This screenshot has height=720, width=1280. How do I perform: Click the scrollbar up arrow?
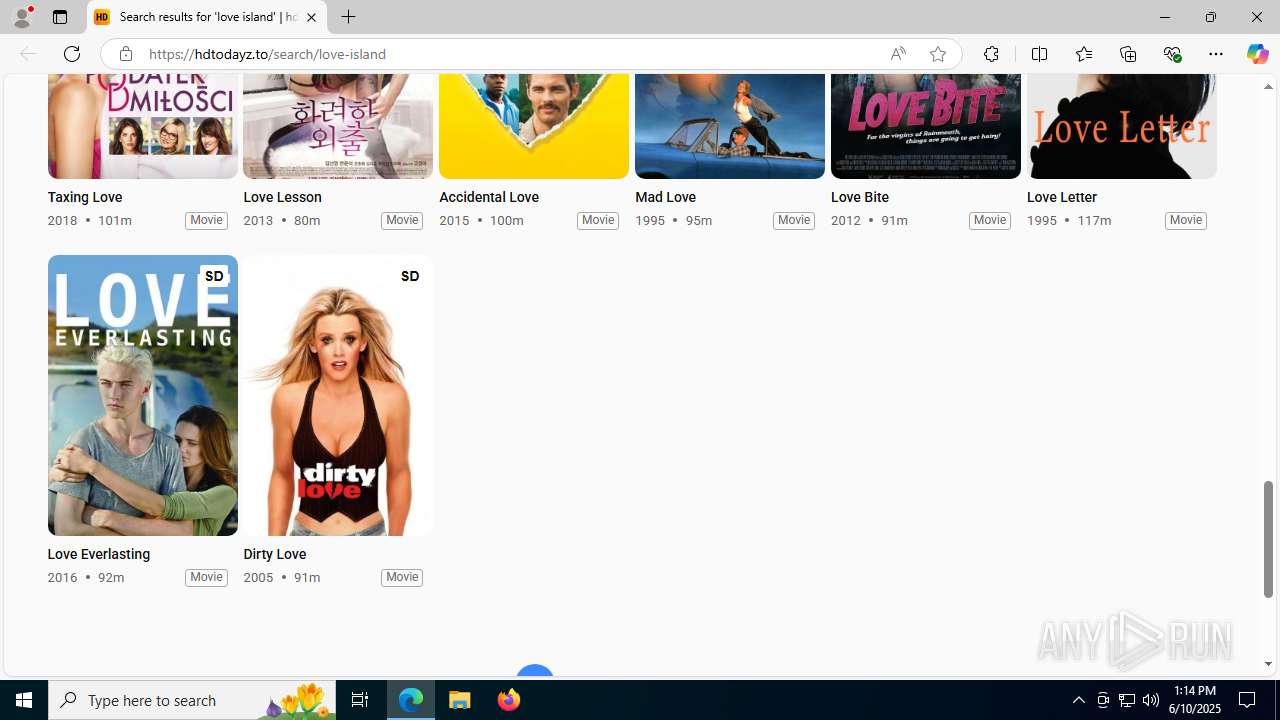(1268, 87)
